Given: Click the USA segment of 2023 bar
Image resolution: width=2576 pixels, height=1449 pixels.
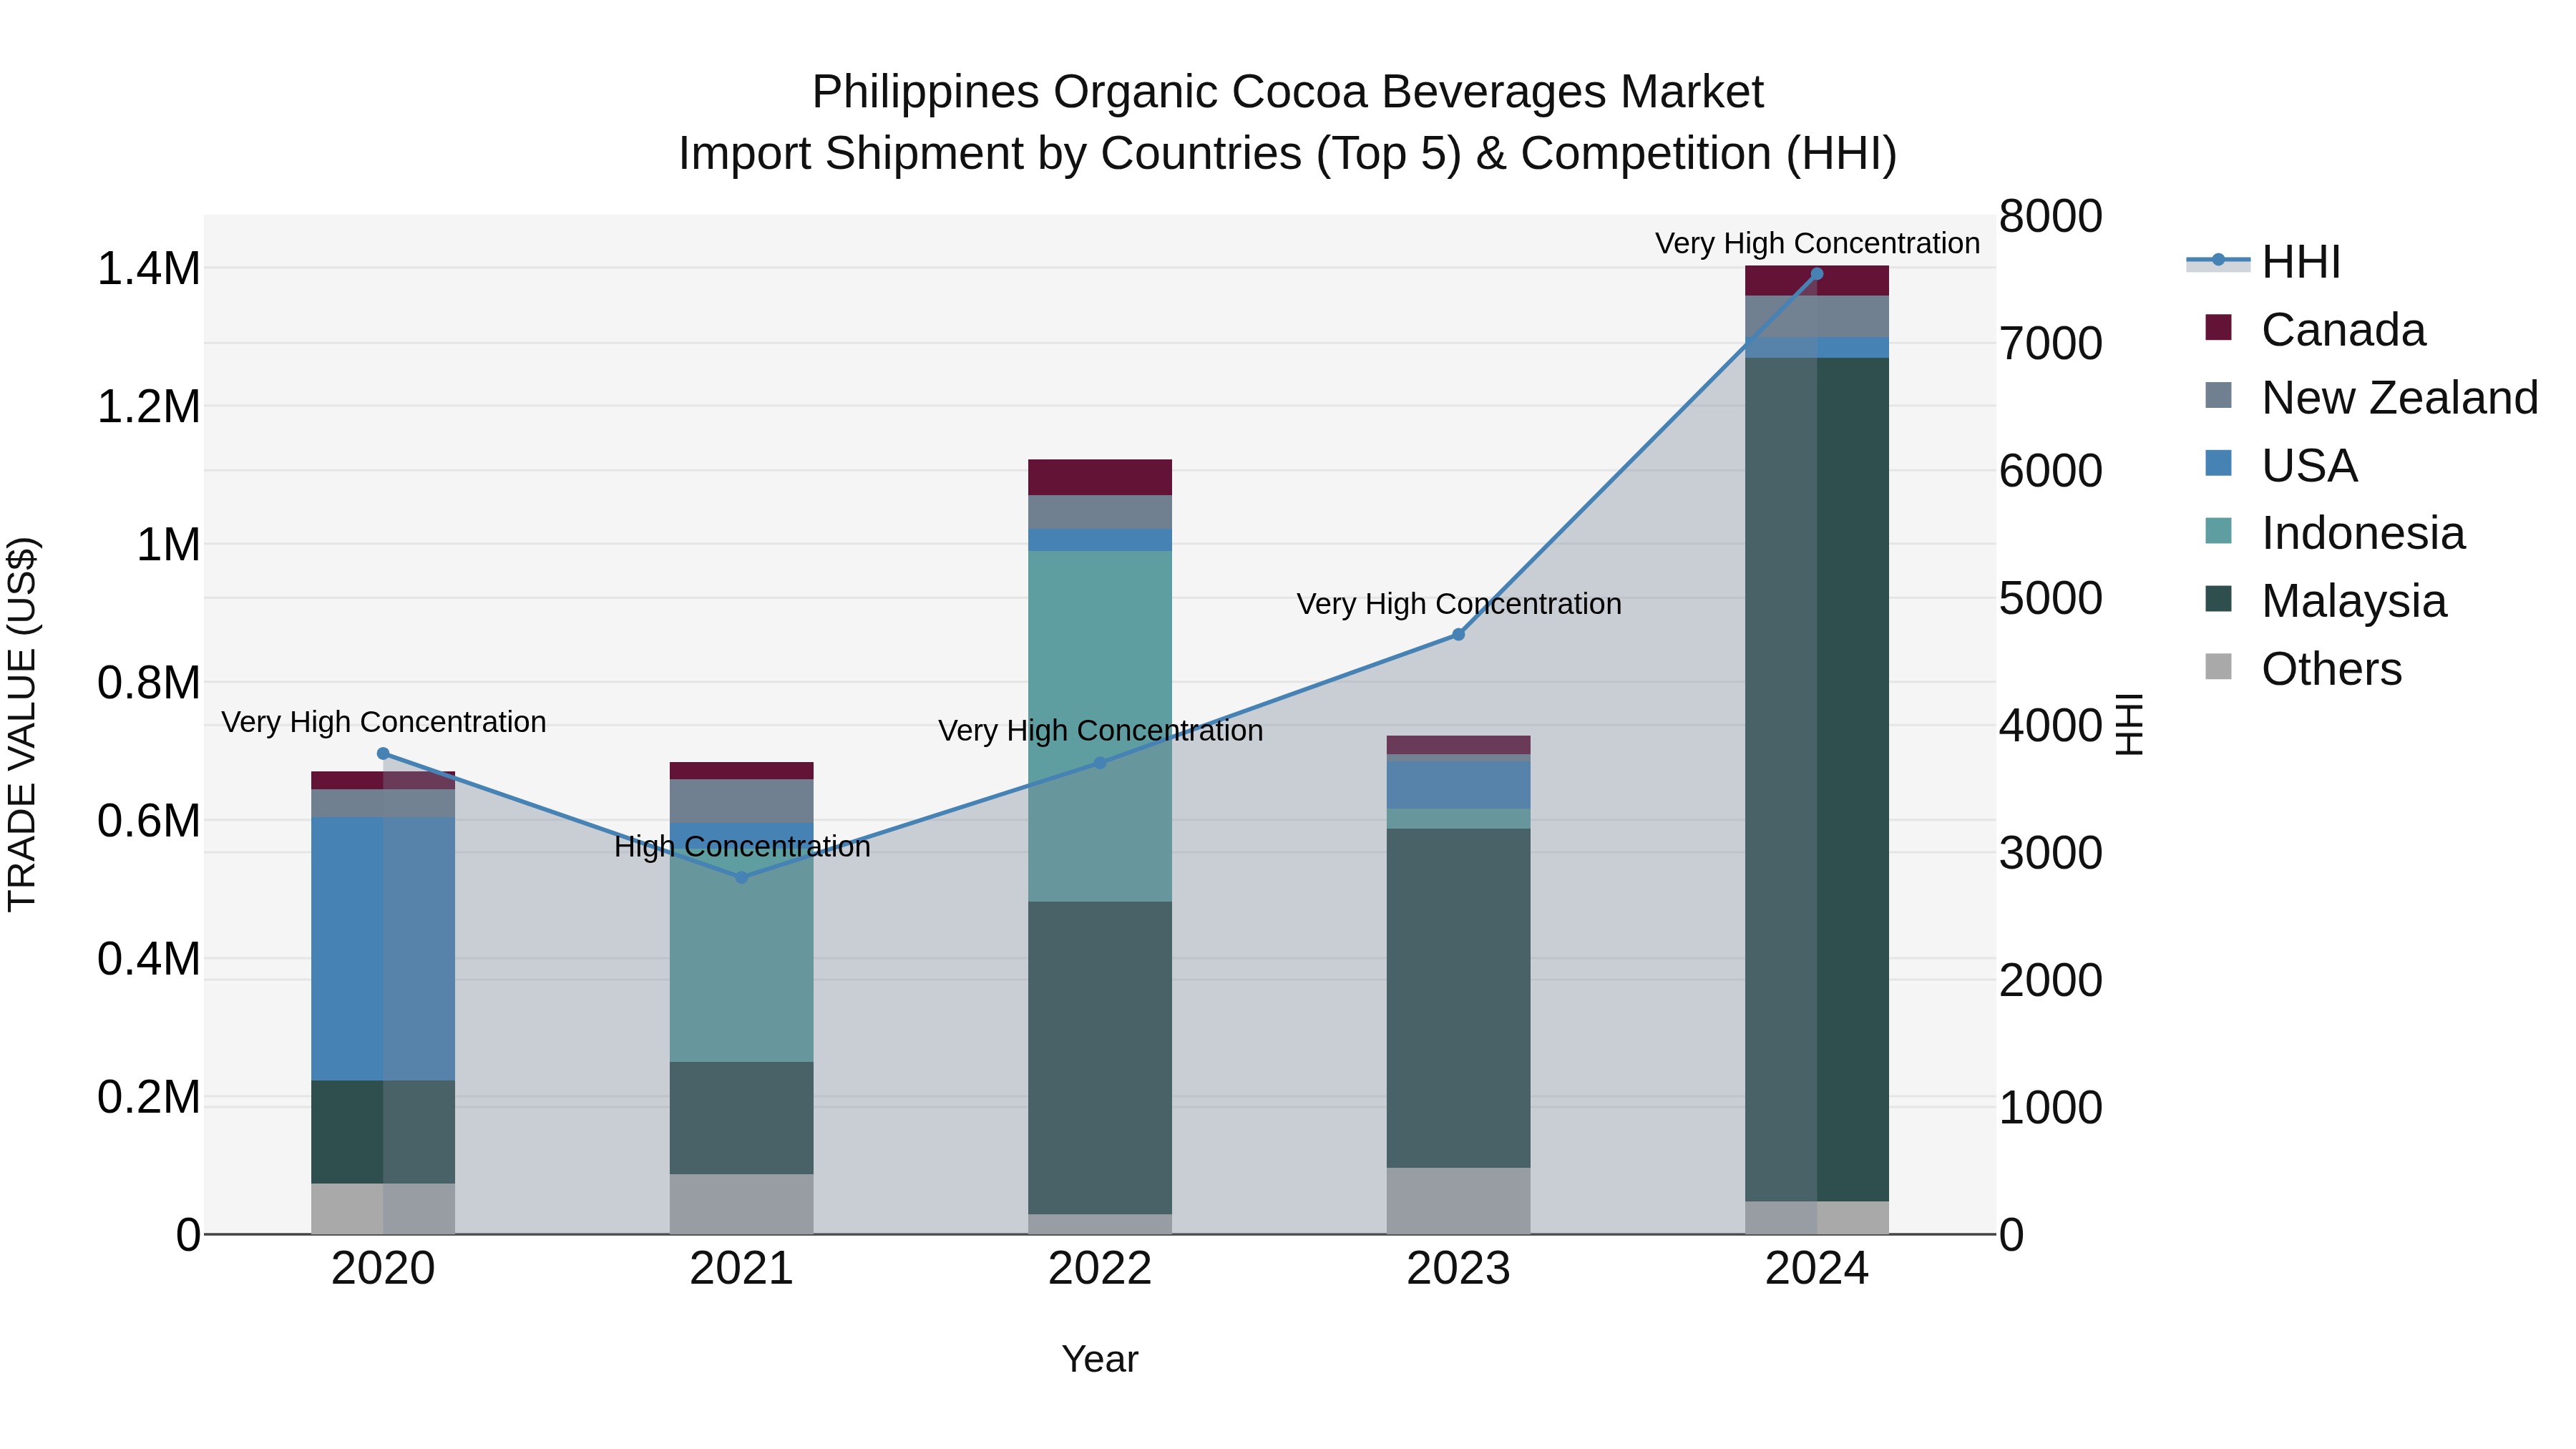Looking at the screenshot, I should [1458, 785].
